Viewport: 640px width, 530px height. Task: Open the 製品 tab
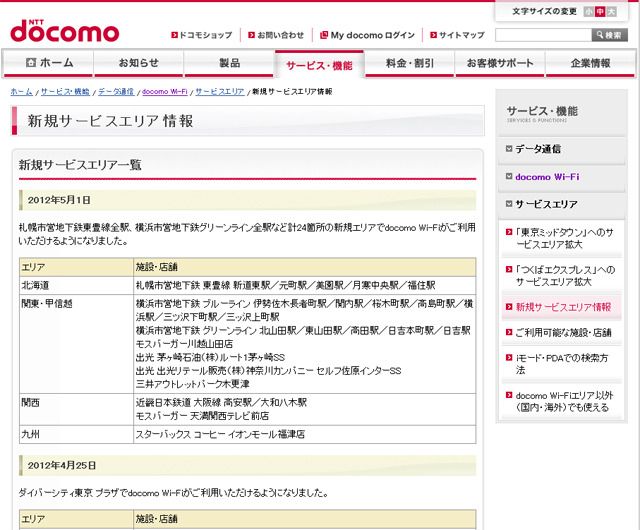229,63
